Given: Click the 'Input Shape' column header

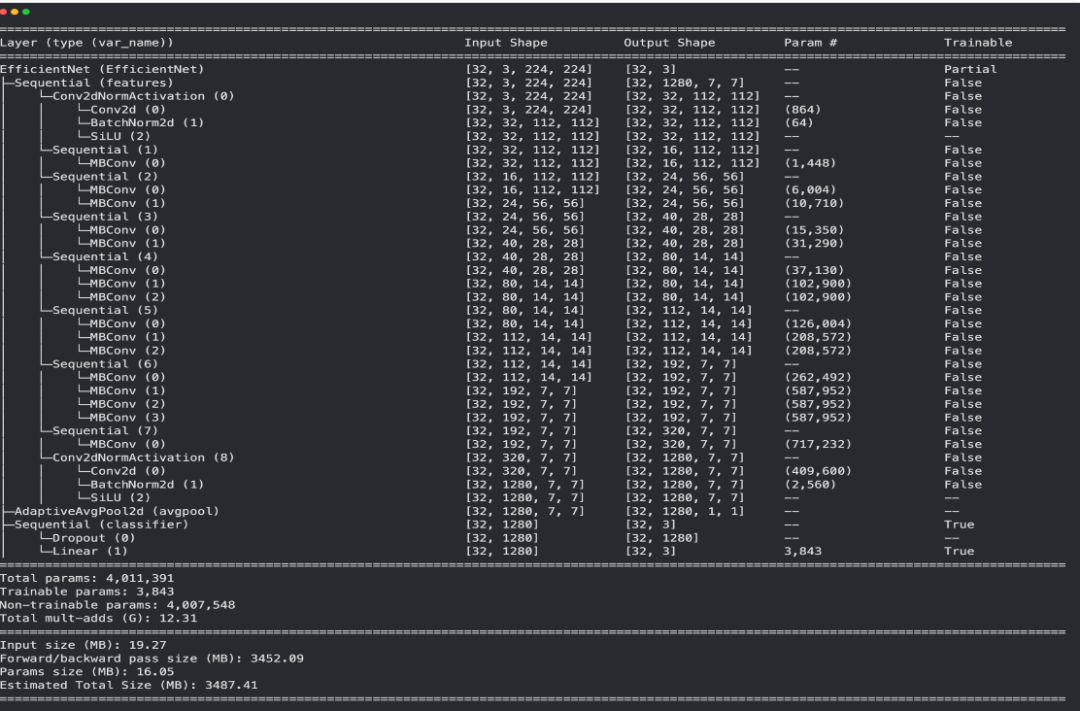Looking at the screenshot, I should pyautogui.click(x=506, y=43).
